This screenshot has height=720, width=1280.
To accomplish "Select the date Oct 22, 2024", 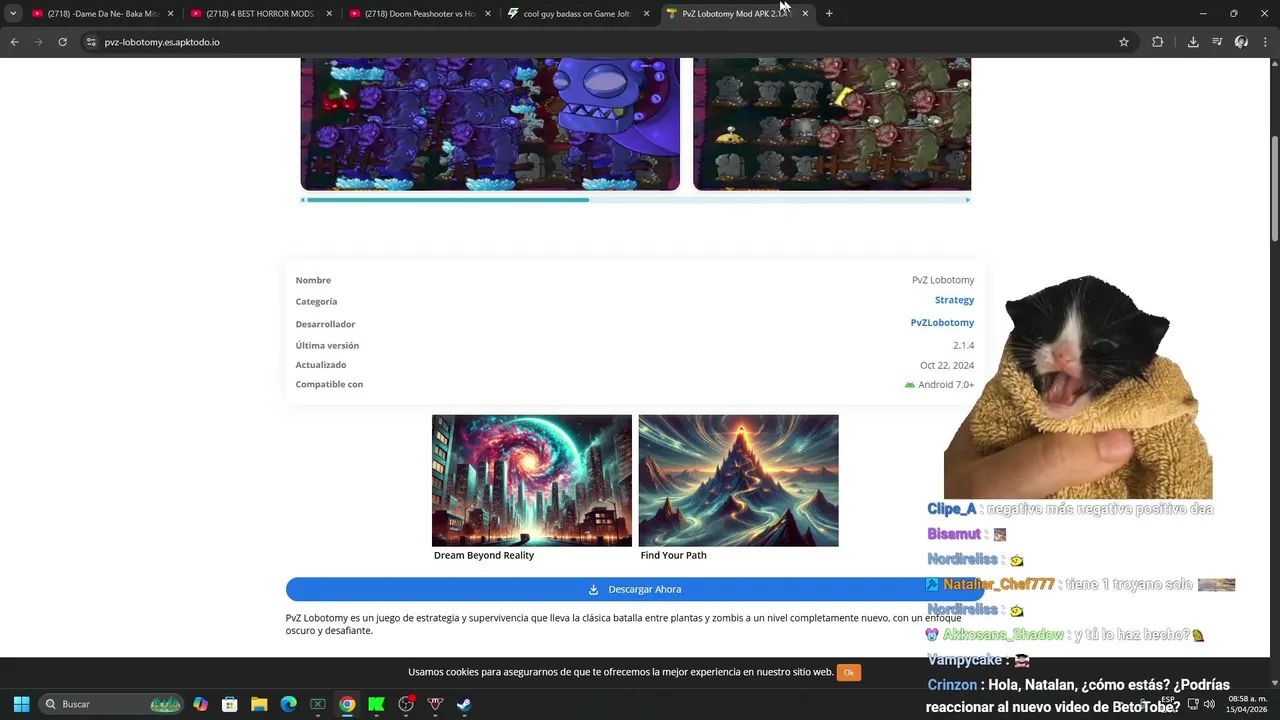I will [x=947, y=365].
